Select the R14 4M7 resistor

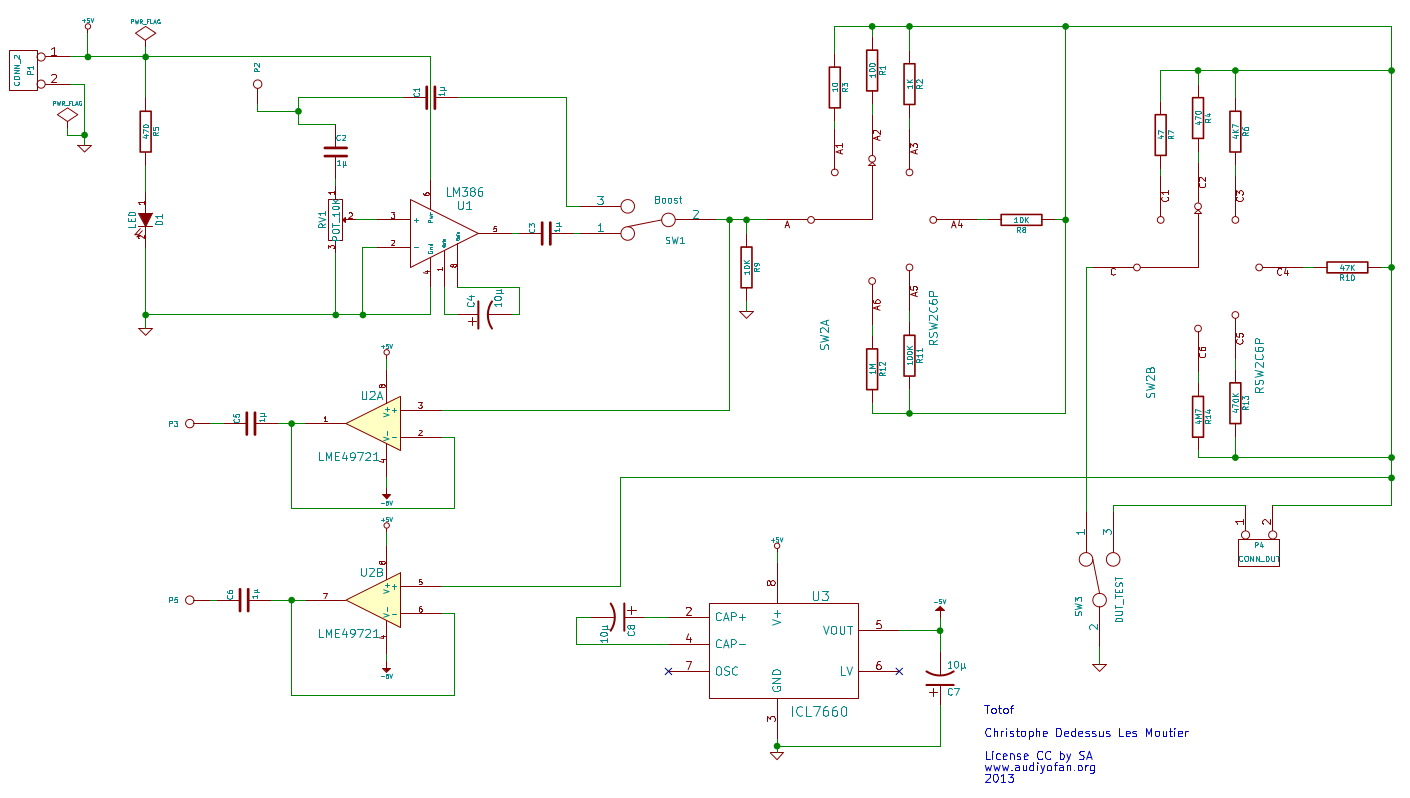(x=1198, y=416)
